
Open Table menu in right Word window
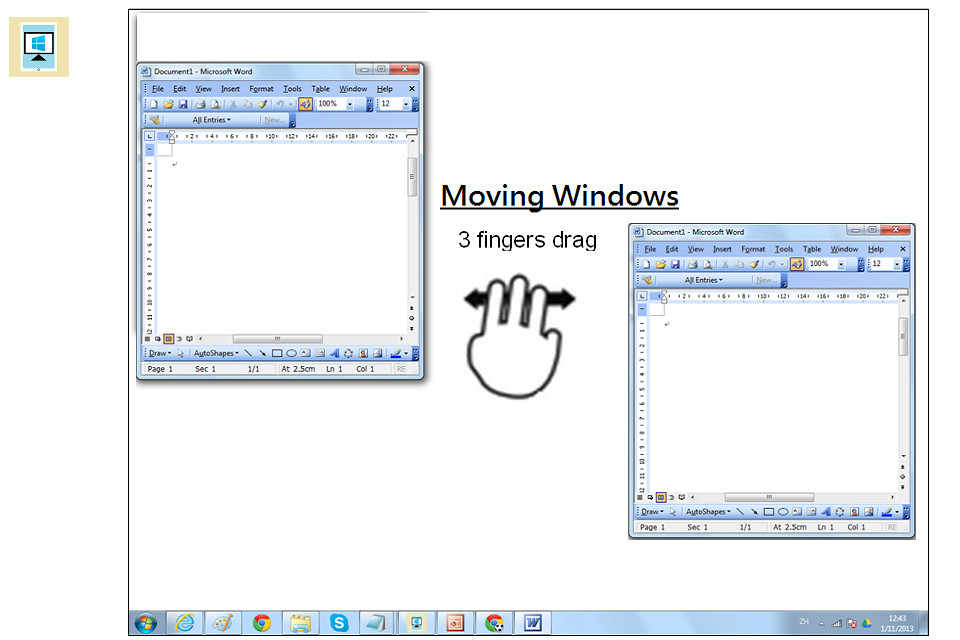(x=812, y=249)
